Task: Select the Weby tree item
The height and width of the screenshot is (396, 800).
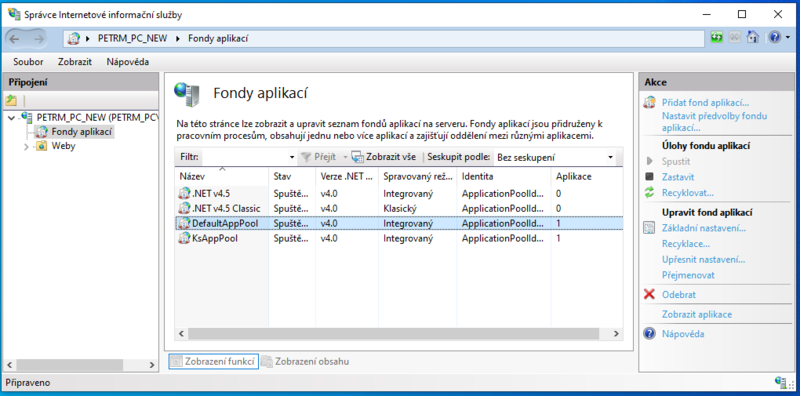Action: coord(63,146)
